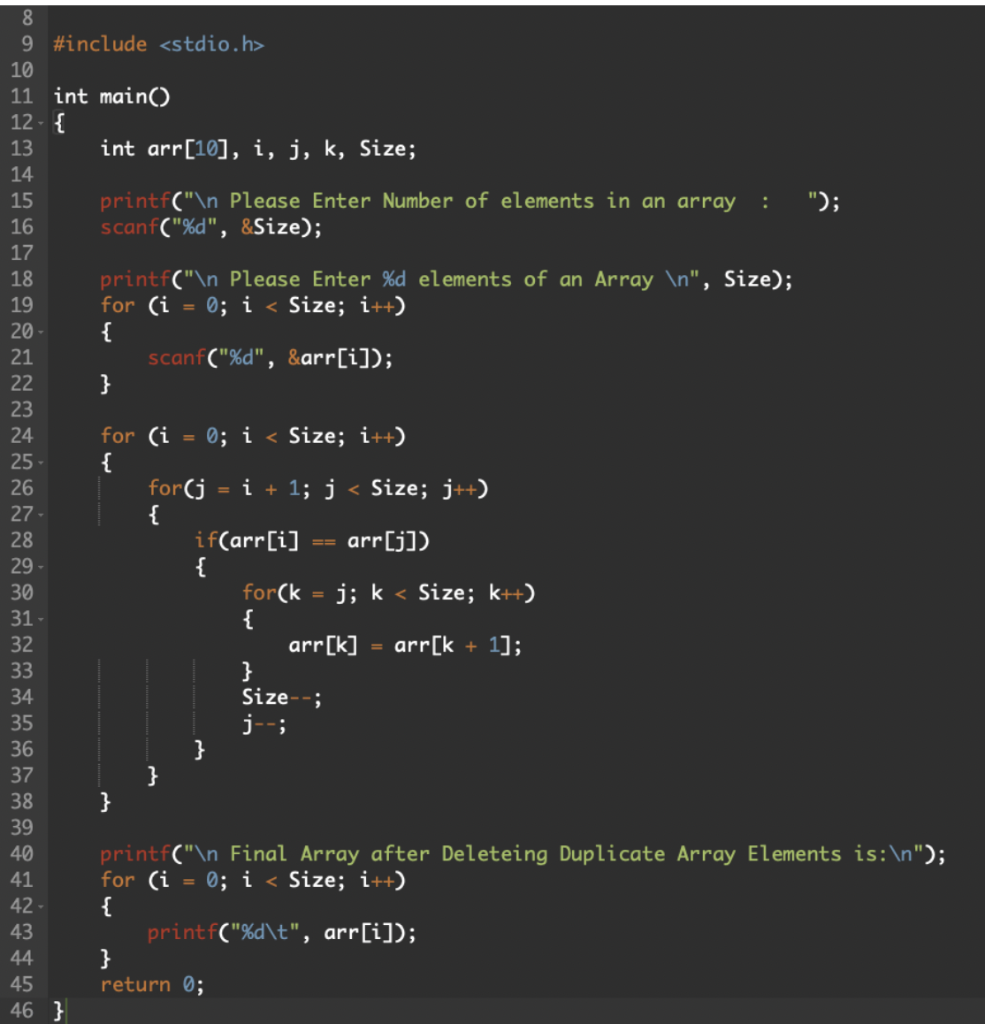
Task: Click the int main() declaration
Action: pyautogui.click(x=110, y=96)
